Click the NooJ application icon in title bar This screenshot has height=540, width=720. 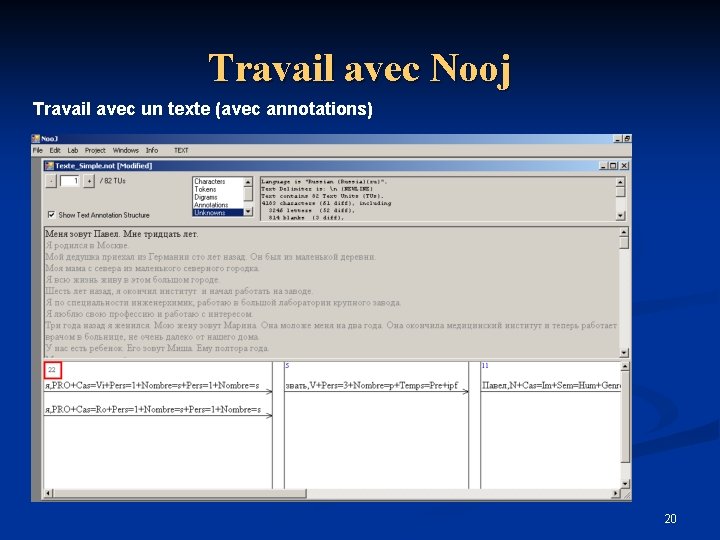coord(36,139)
